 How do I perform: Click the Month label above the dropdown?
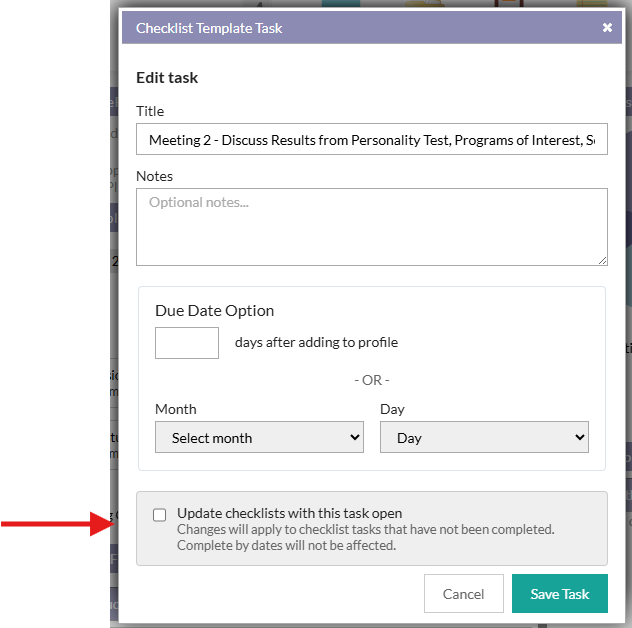(x=176, y=409)
